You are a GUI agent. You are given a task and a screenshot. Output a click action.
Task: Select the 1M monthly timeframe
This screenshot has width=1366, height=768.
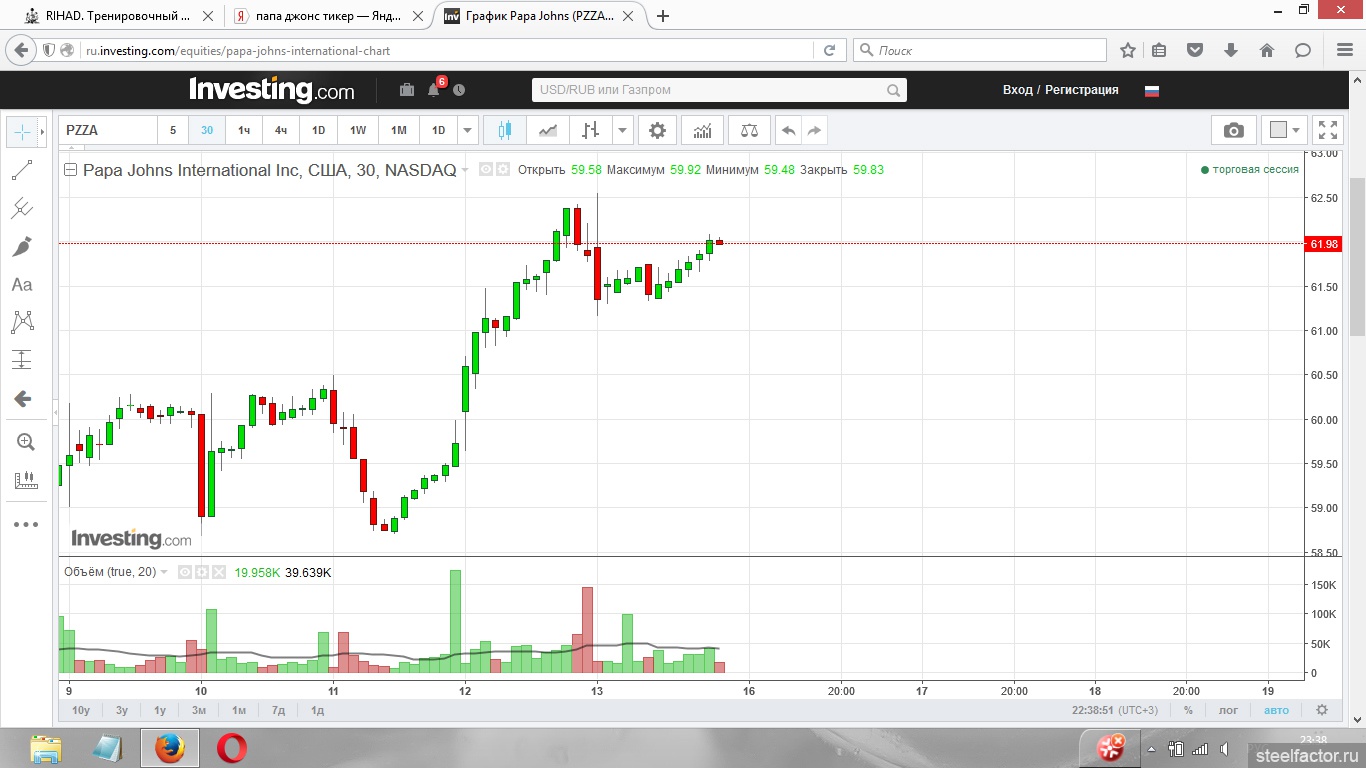point(398,130)
